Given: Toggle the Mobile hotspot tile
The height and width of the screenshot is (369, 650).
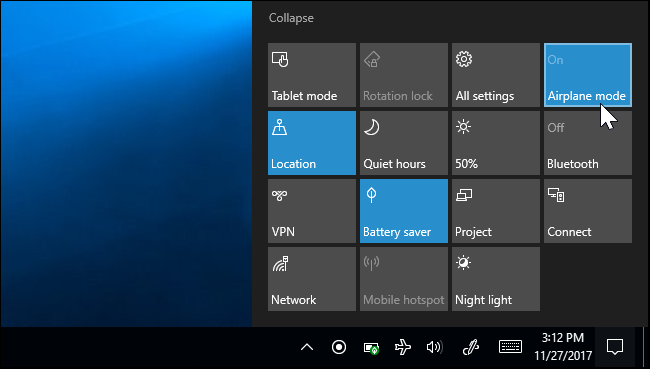Looking at the screenshot, I should (x=404, y=279).
